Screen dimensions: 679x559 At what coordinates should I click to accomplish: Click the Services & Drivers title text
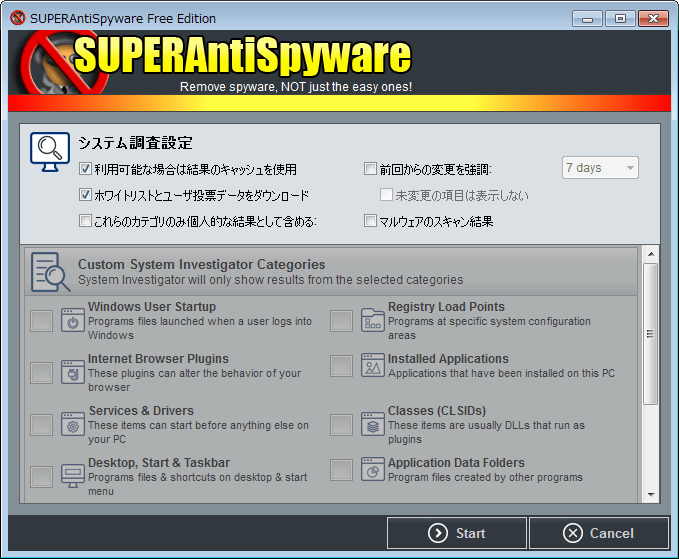(141, 410)
